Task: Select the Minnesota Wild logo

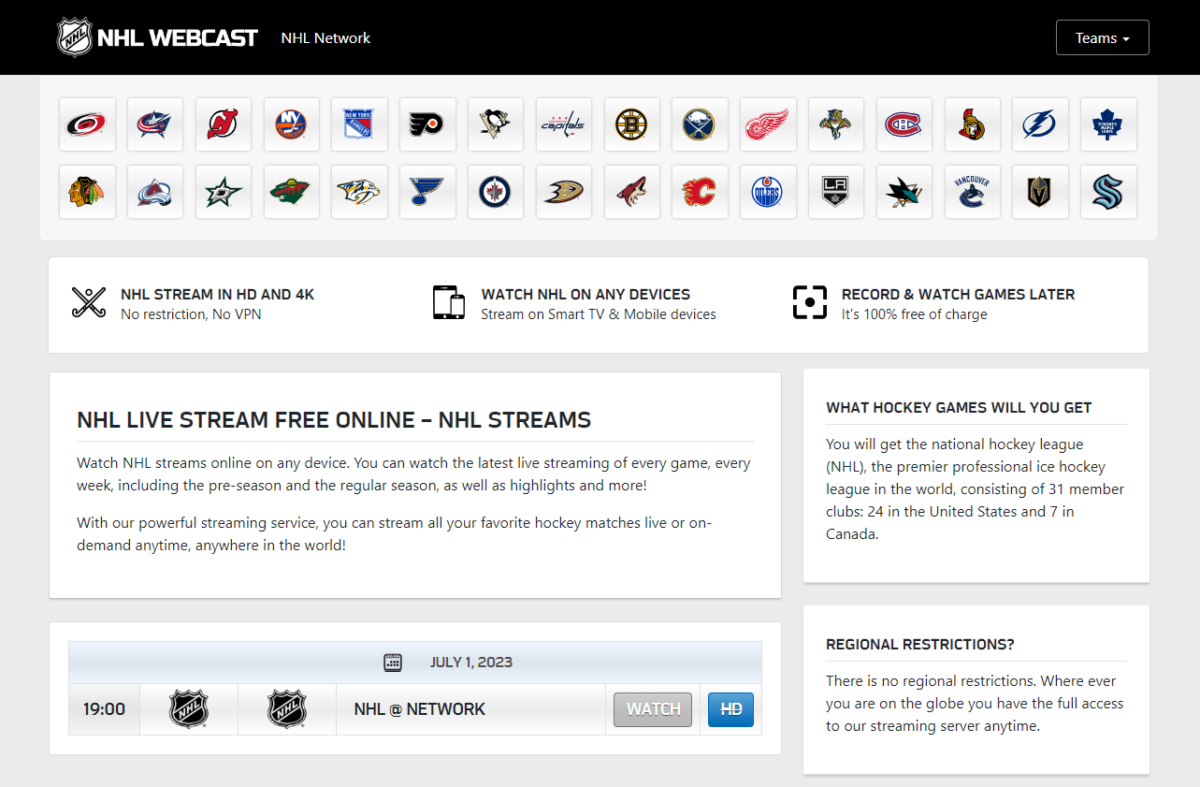Action: pos(291,191)
